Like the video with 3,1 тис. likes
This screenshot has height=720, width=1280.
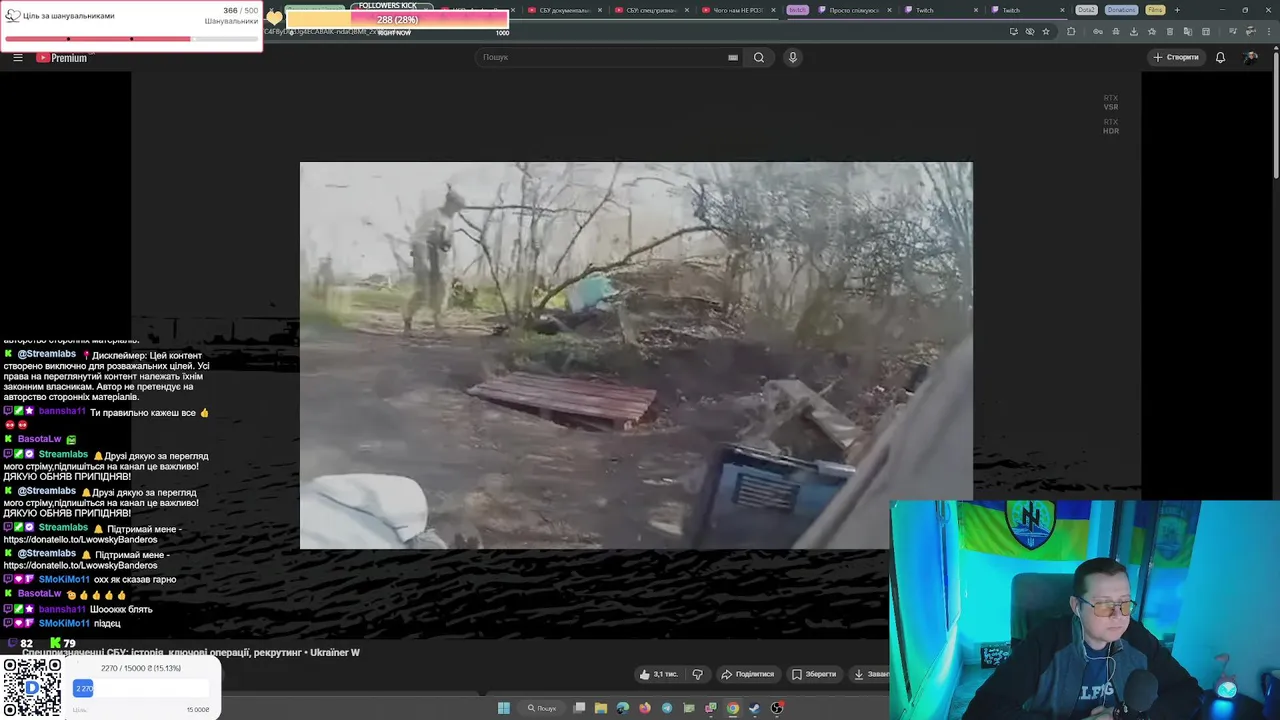(658, 674)
